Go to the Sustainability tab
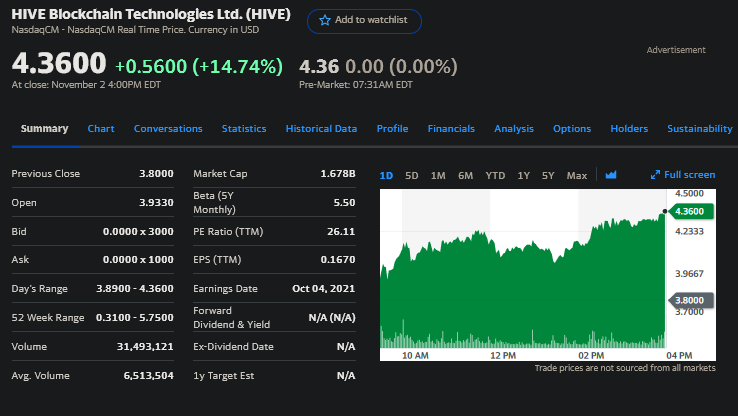 (x=700, y=128)
